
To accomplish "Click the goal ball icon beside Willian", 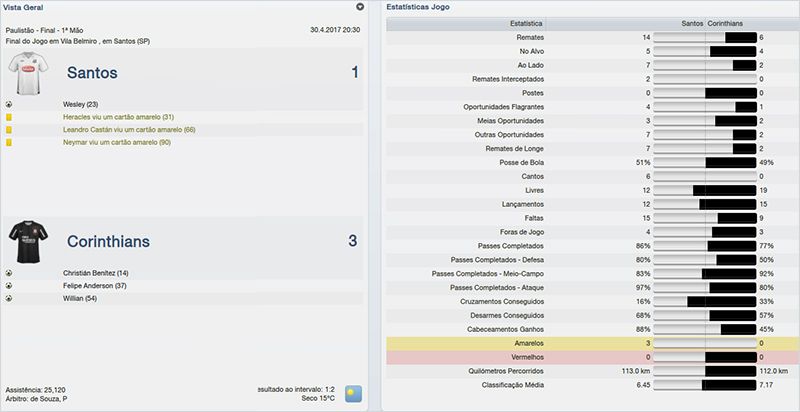I will 9,298.
